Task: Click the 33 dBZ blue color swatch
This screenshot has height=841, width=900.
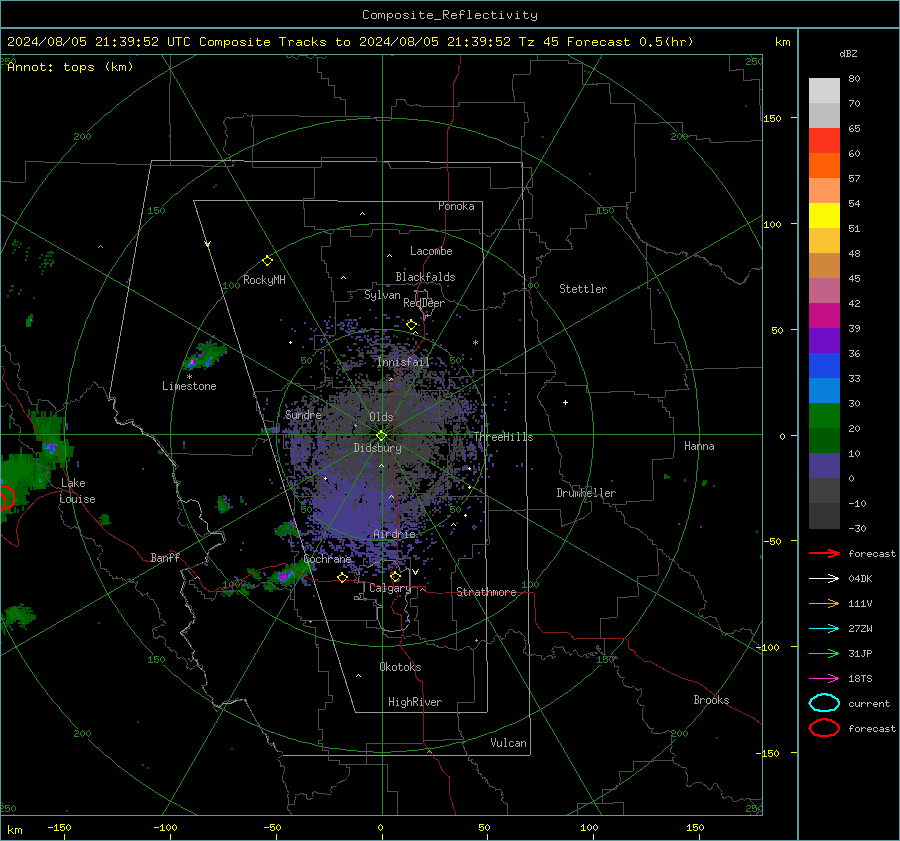Action: (x=824, y=366)
